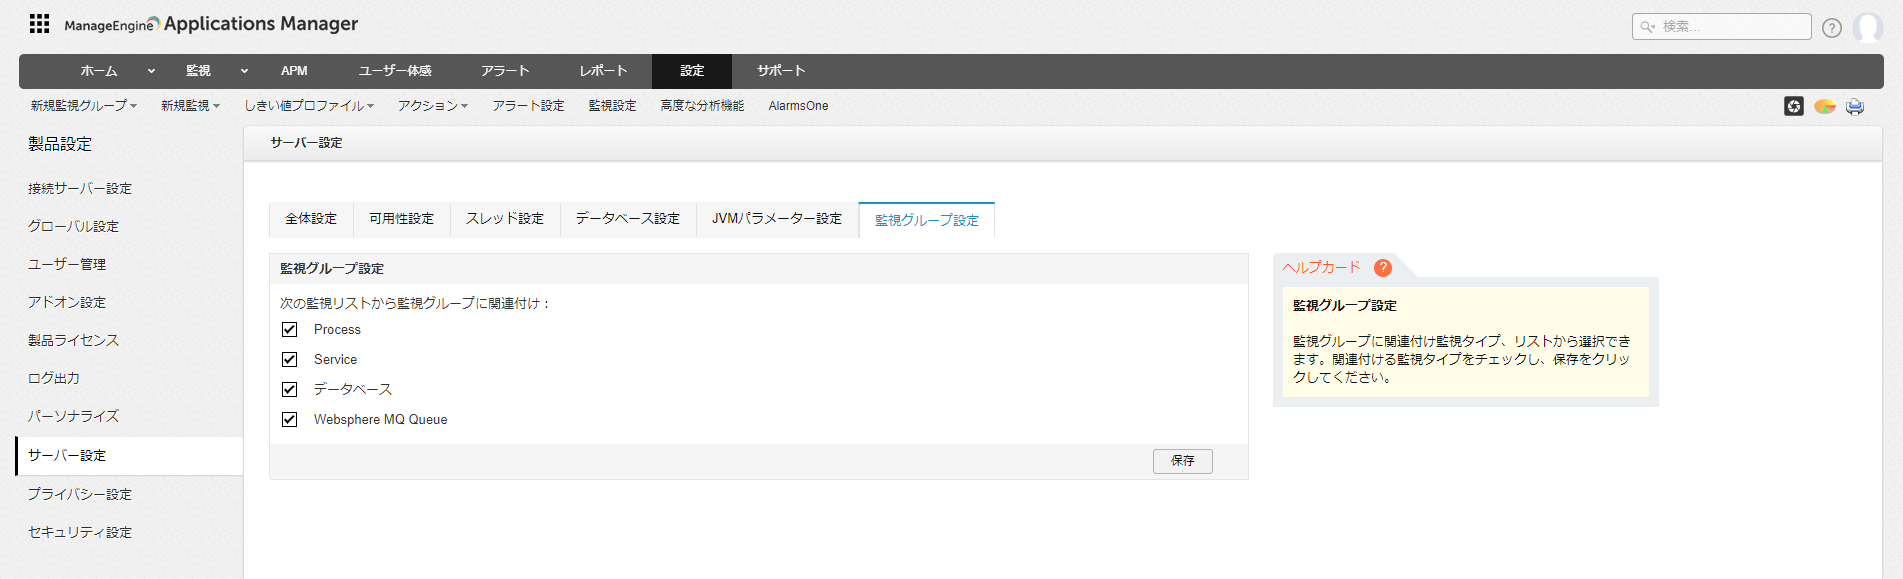Select ユーザー管理 in the sidebar
Viewport: 1903px width, 579px height.
point(67,264)
